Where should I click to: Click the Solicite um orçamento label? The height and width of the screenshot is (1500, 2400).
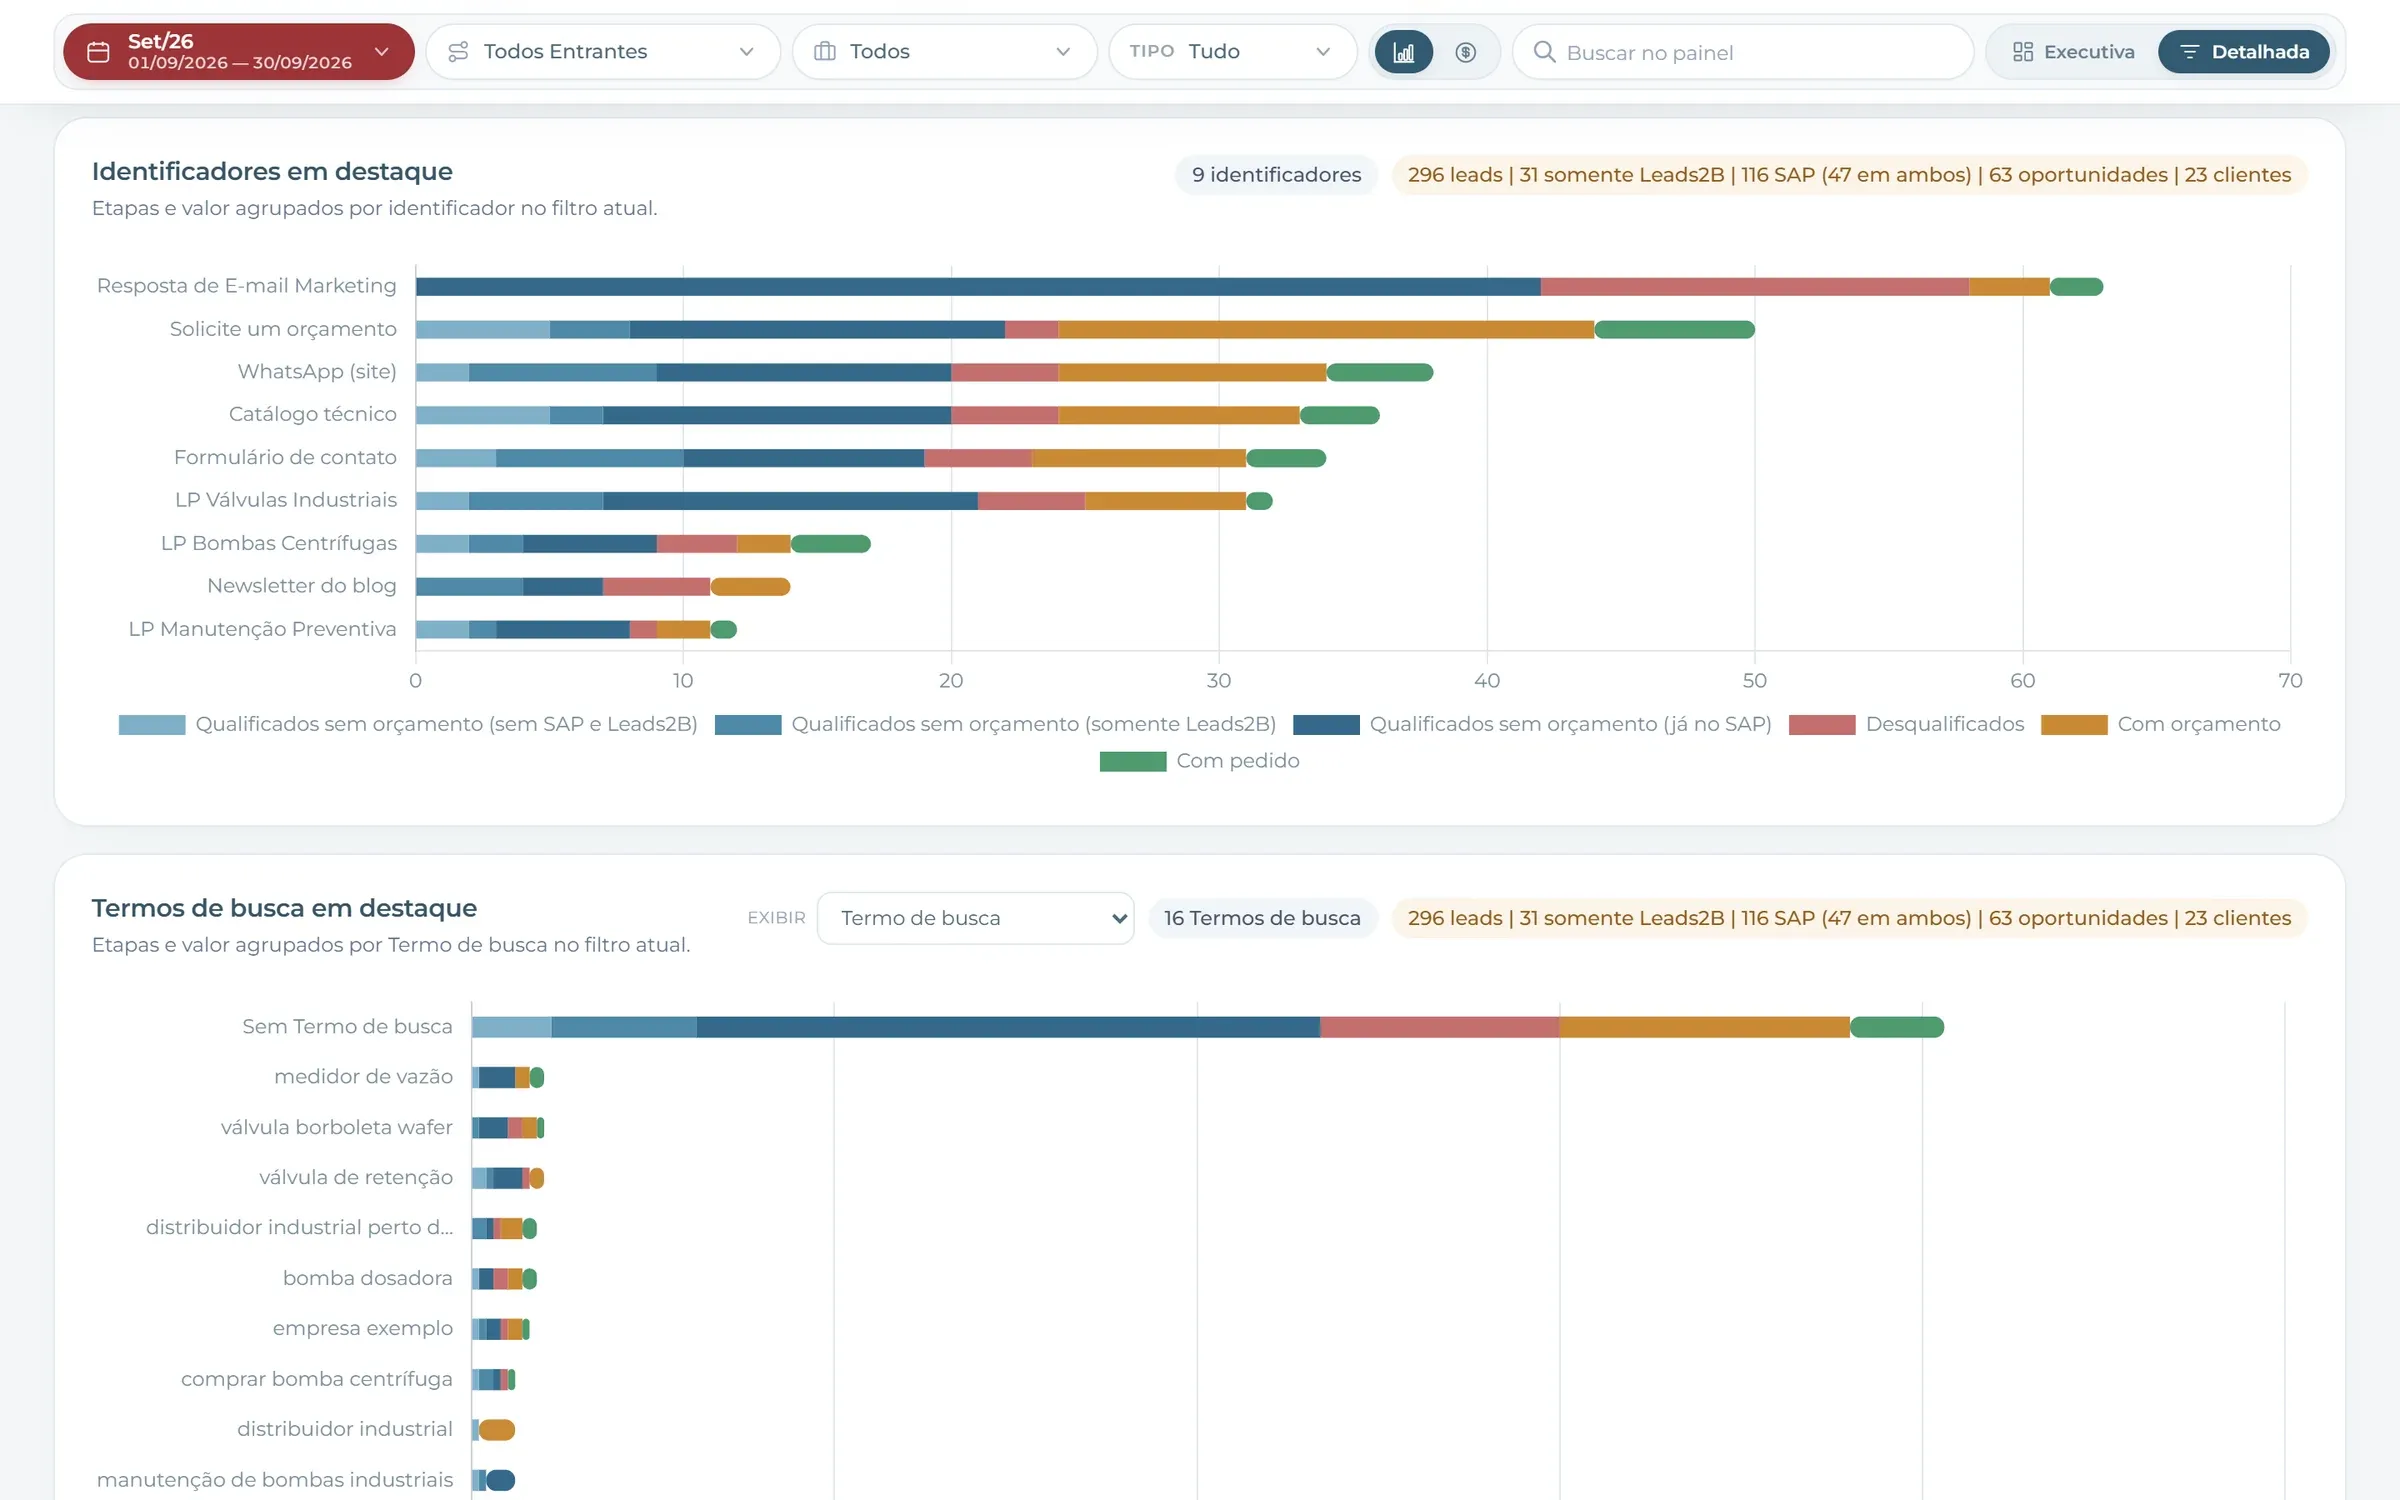click(x=283, y=329)
